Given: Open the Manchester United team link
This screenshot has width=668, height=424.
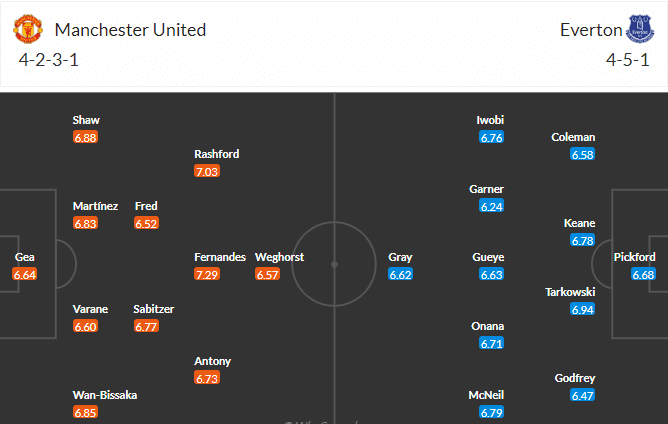Looking at the screenshot, I should [x=130, y=30].
